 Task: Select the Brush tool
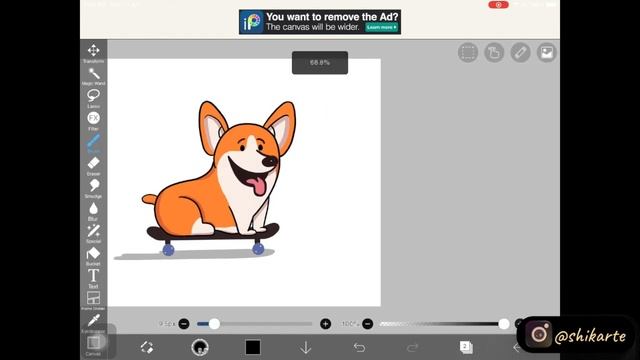click(93, 143)
